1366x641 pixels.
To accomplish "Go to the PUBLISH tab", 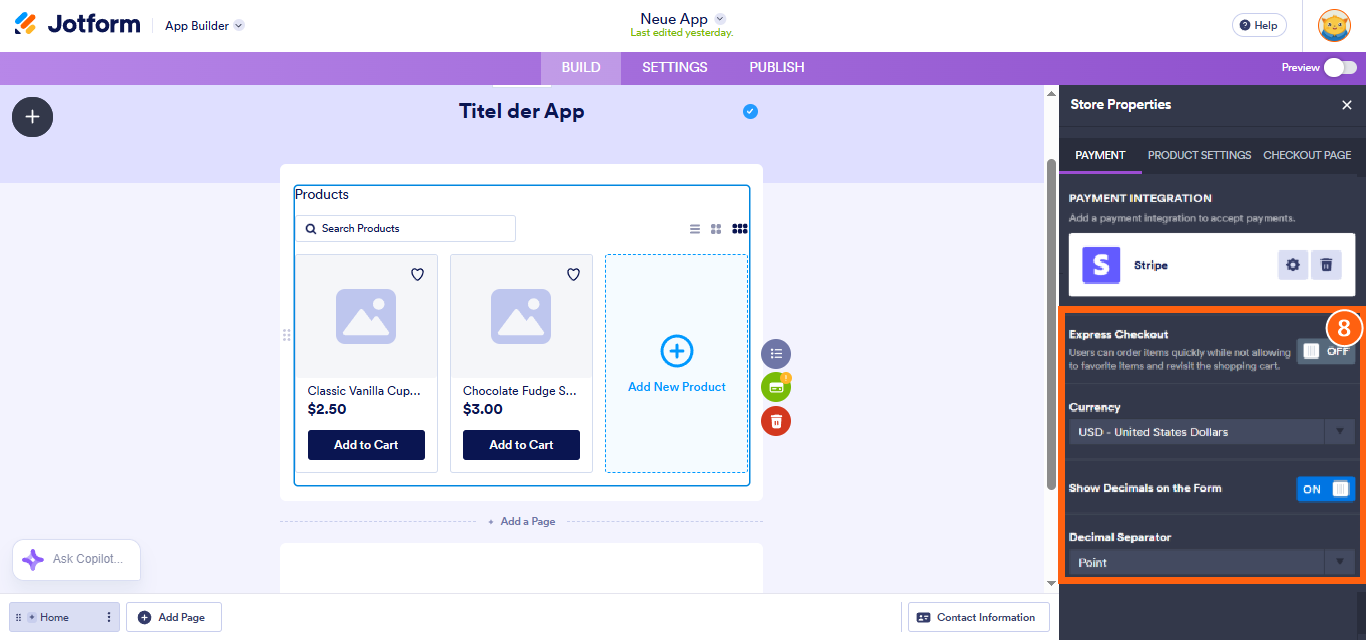I will coord(777,68).
